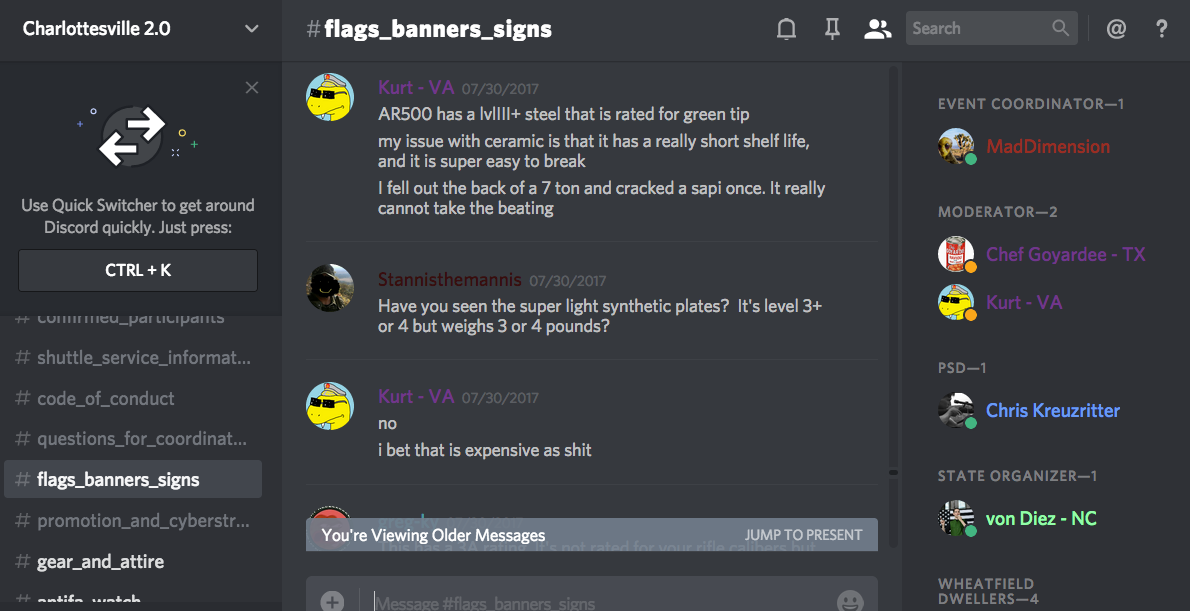
Task: Open notification settings bell icon
Action: click(786, 29)
